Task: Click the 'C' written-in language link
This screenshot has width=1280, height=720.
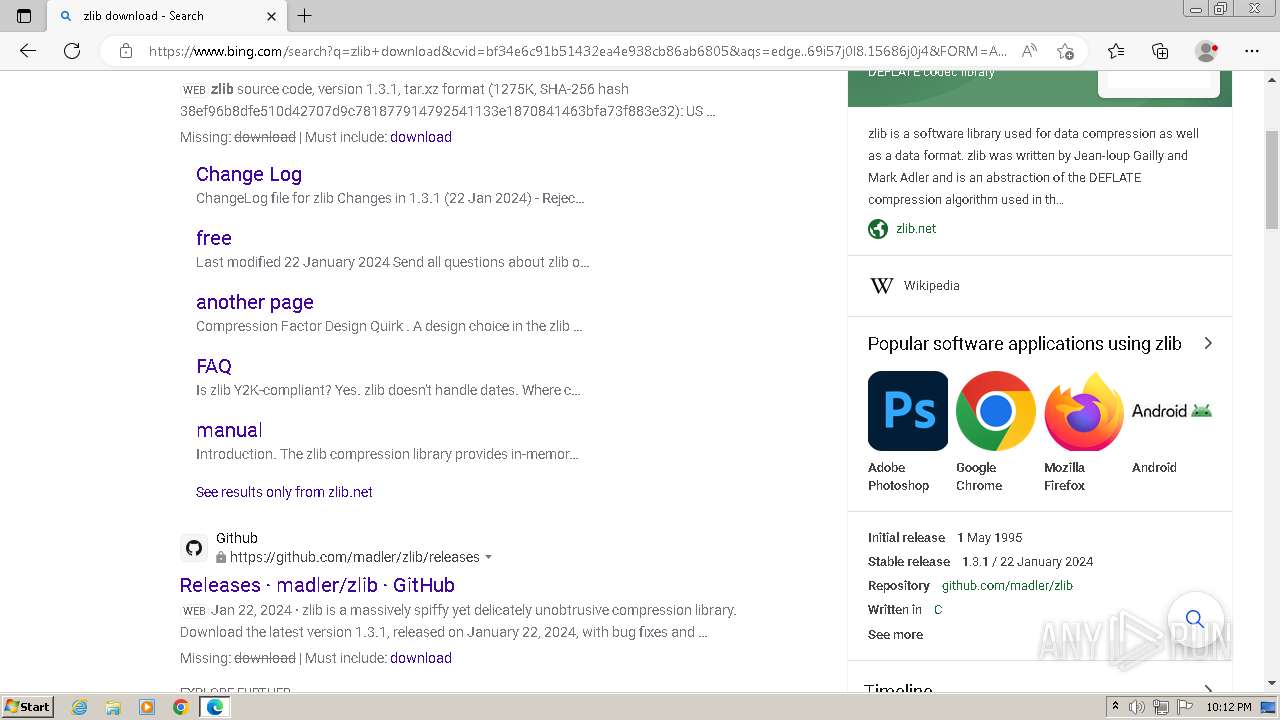Action: [938, 609]
